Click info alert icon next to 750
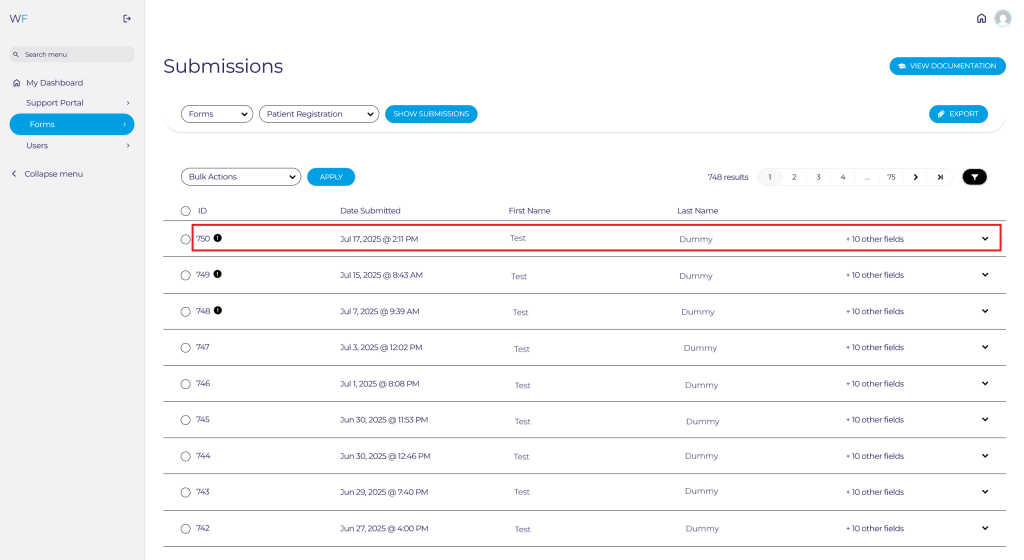Image resolution: width=1024 pixels, height=560 pixels. click(218, 238)
